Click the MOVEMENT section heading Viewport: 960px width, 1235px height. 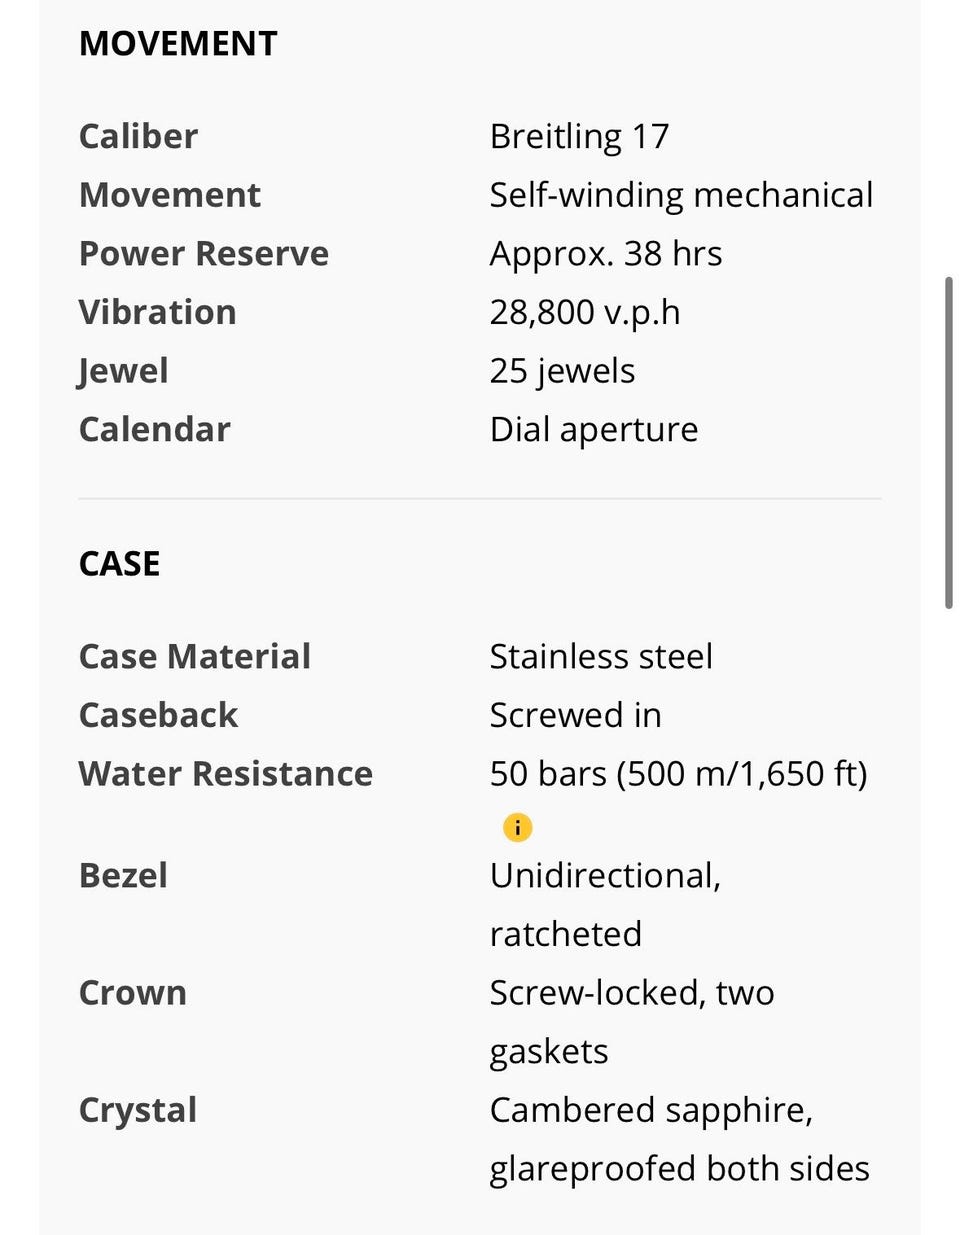coord(178,44)
